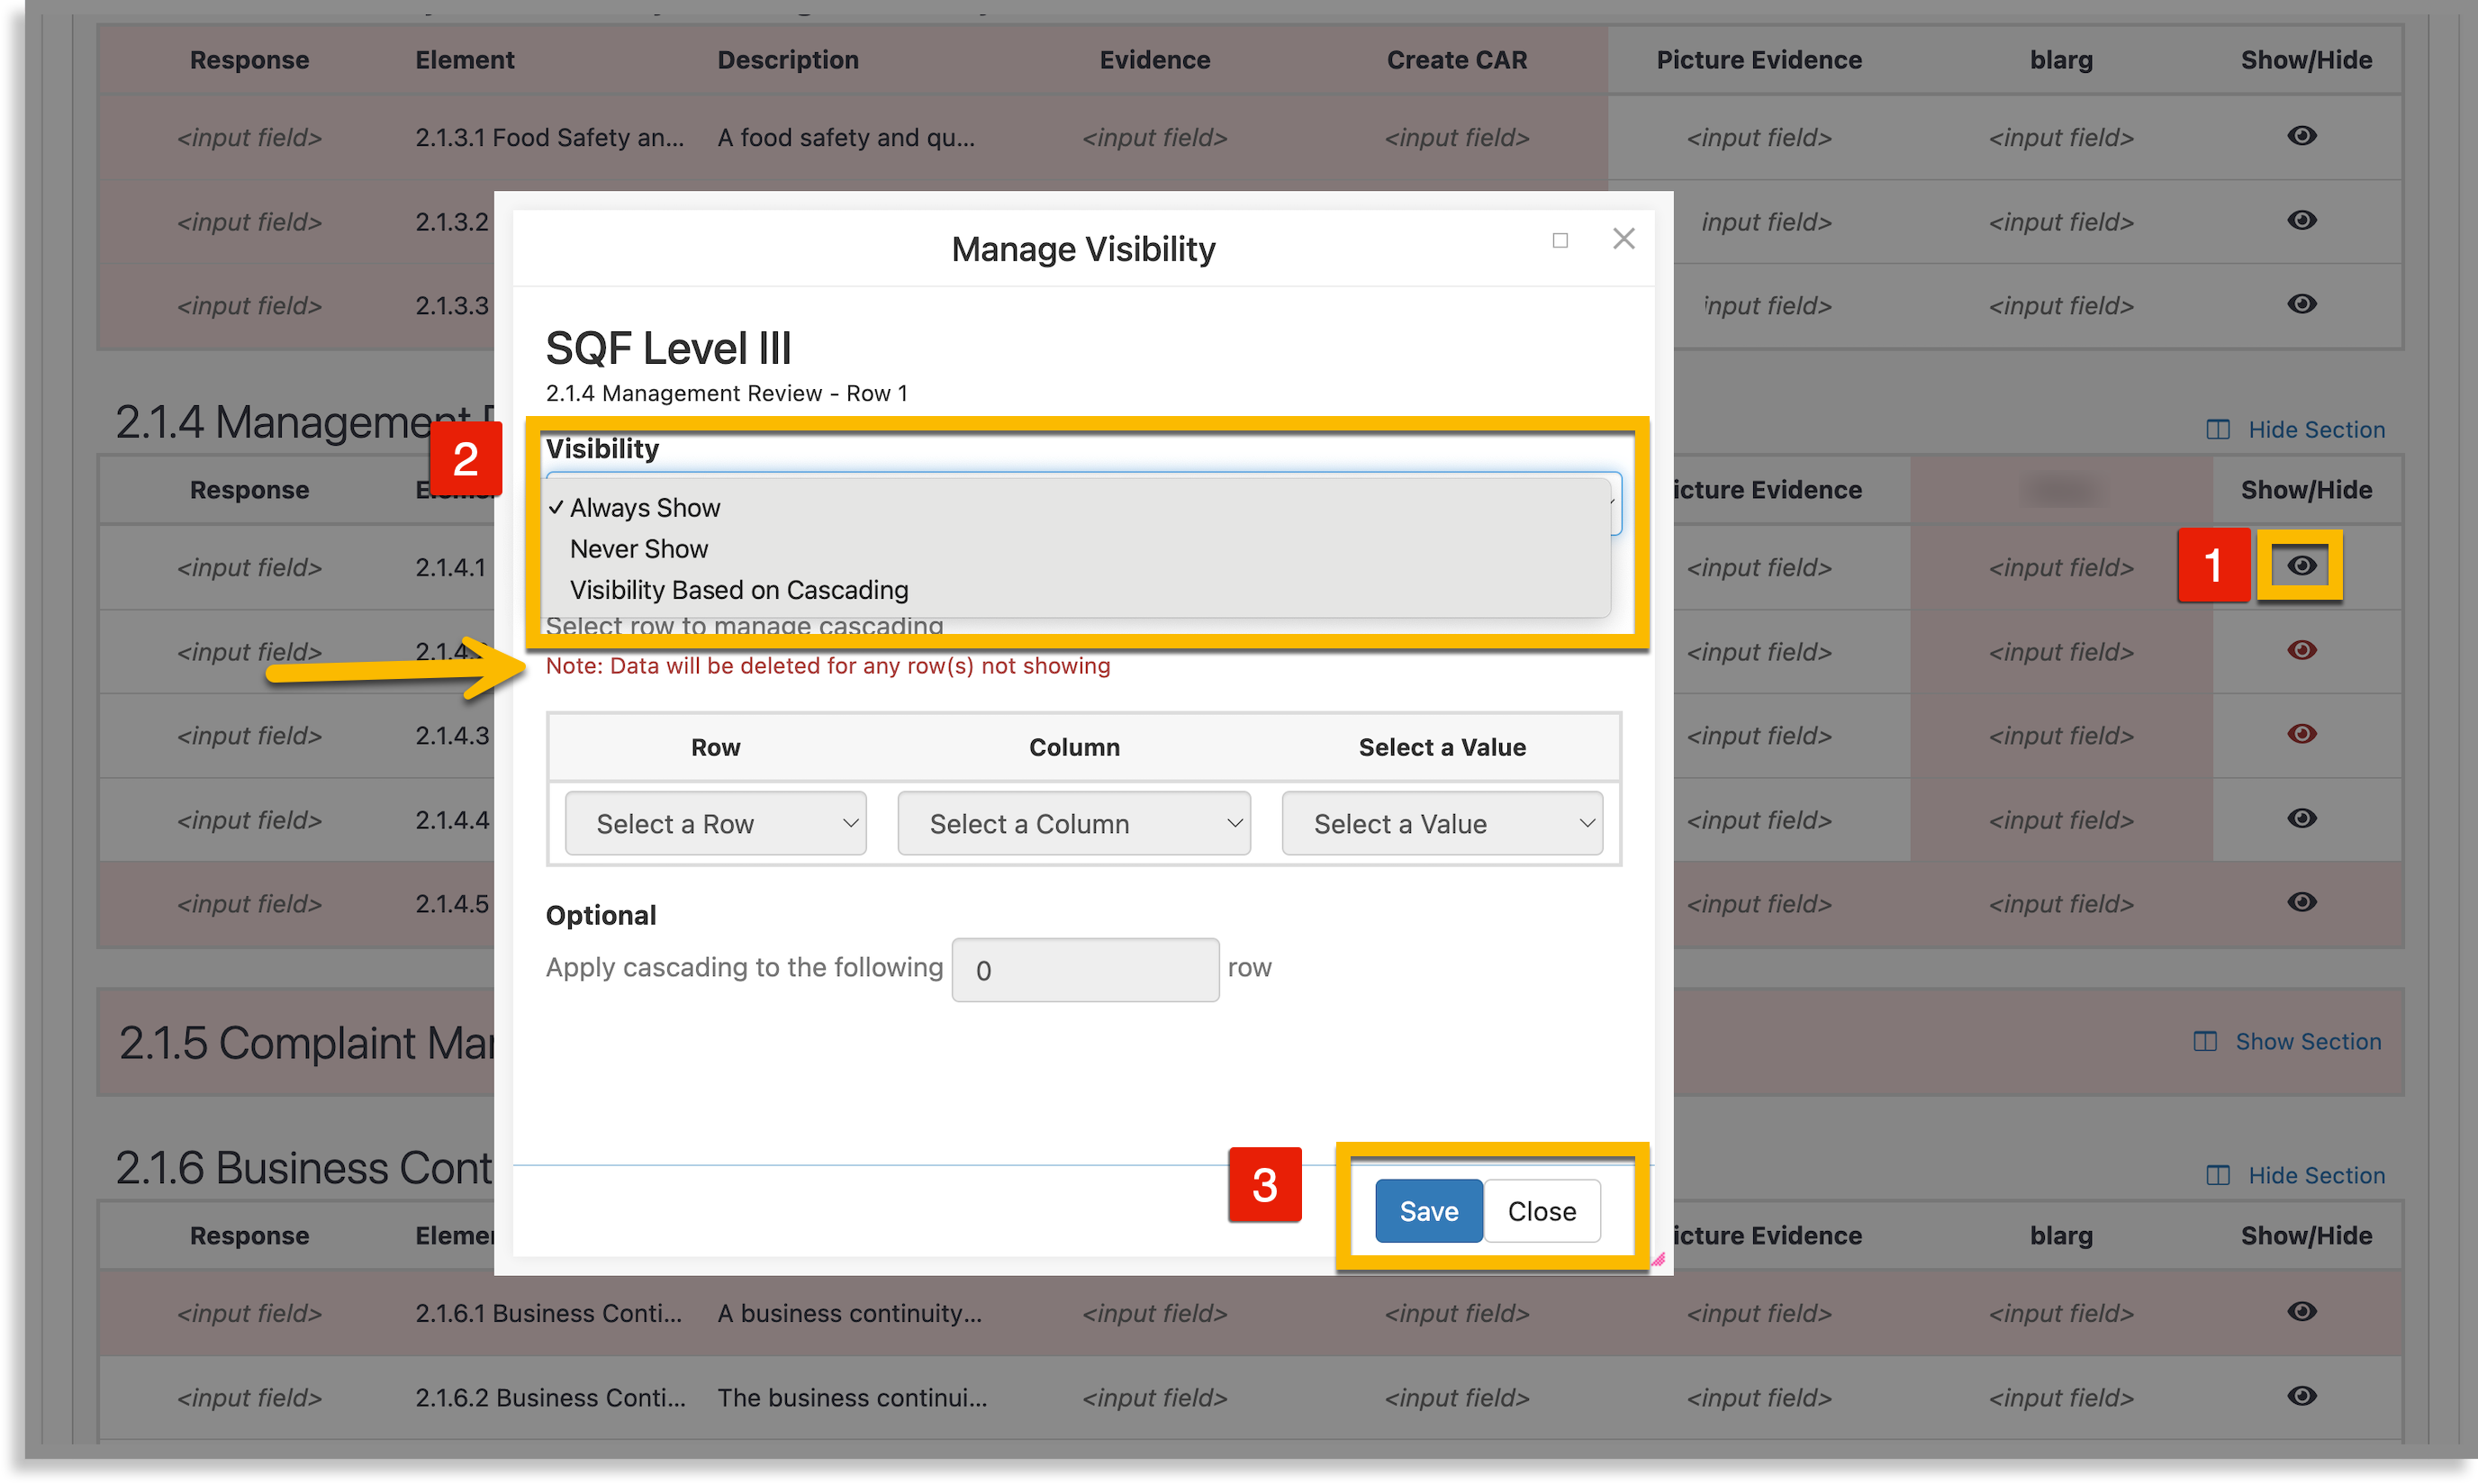Click Response input field in row 2.1.3.1
This screenshot has height=1484, width=2478.
249,138
